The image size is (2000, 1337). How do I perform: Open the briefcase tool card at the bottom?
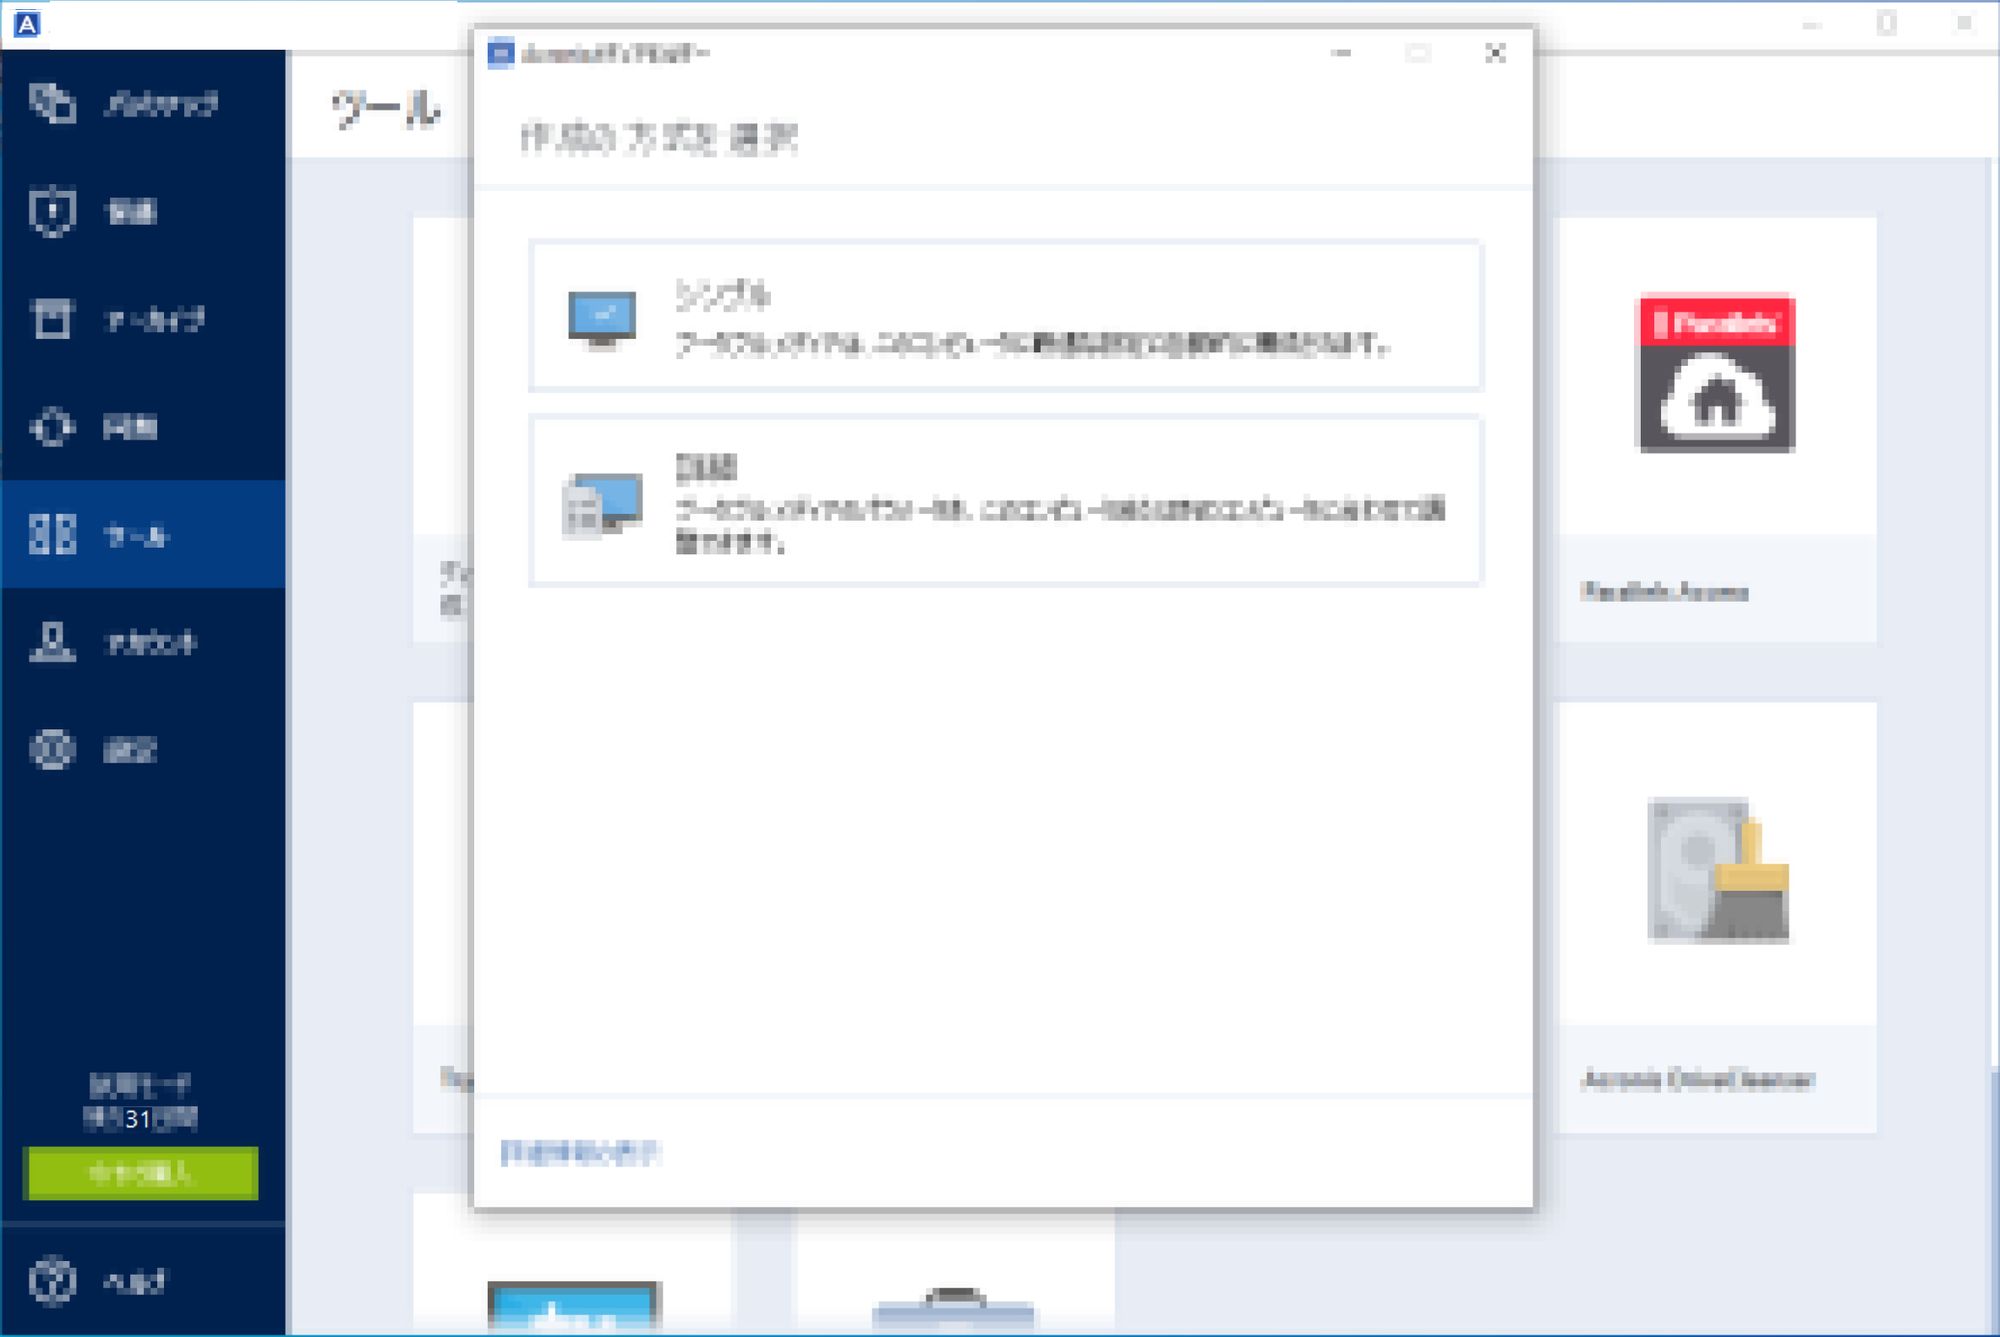pyautogui.click(x=955, y=1271)
